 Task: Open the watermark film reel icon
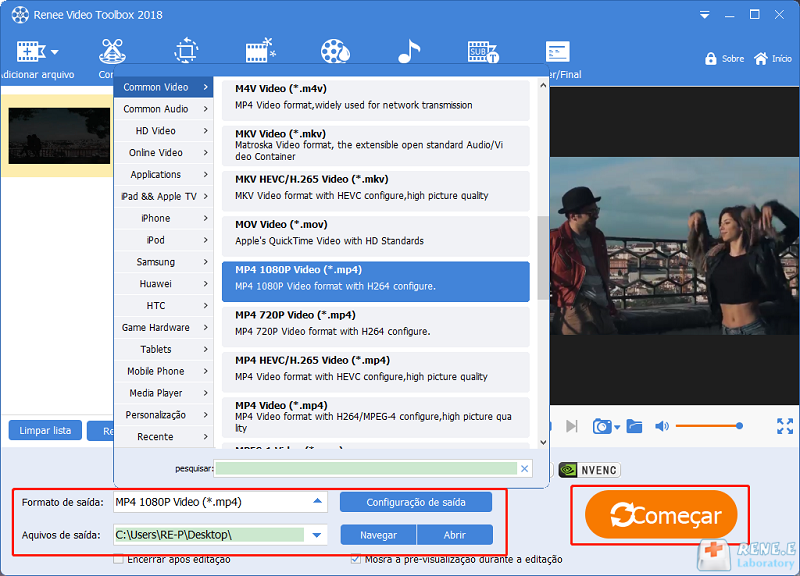(x=335, y=51)
